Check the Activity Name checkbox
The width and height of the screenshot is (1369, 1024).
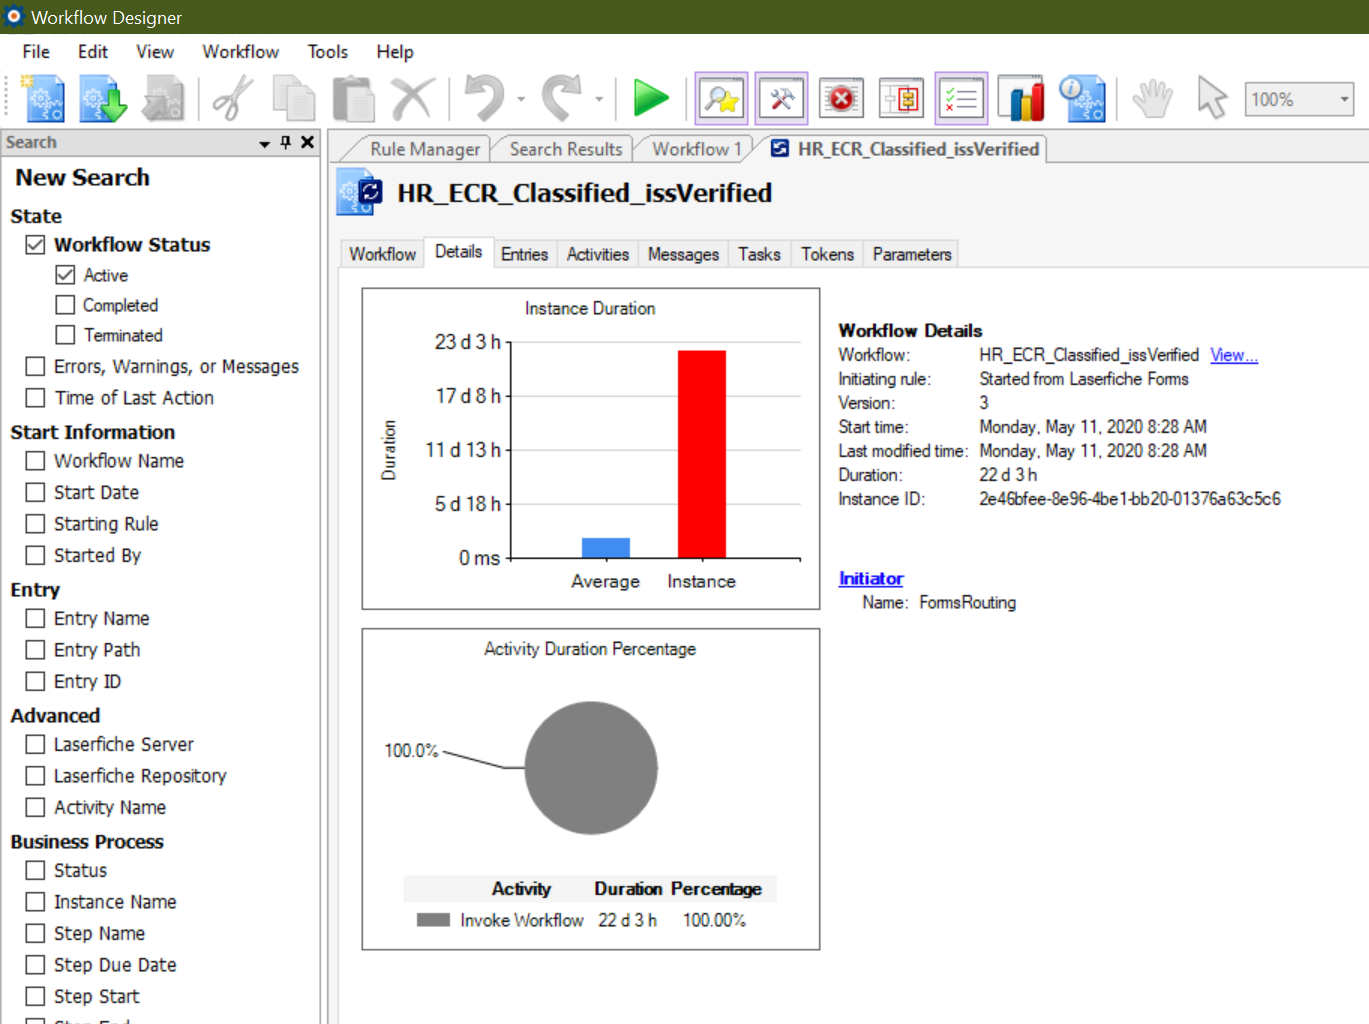pyautogui.click(x=35, y=807)
